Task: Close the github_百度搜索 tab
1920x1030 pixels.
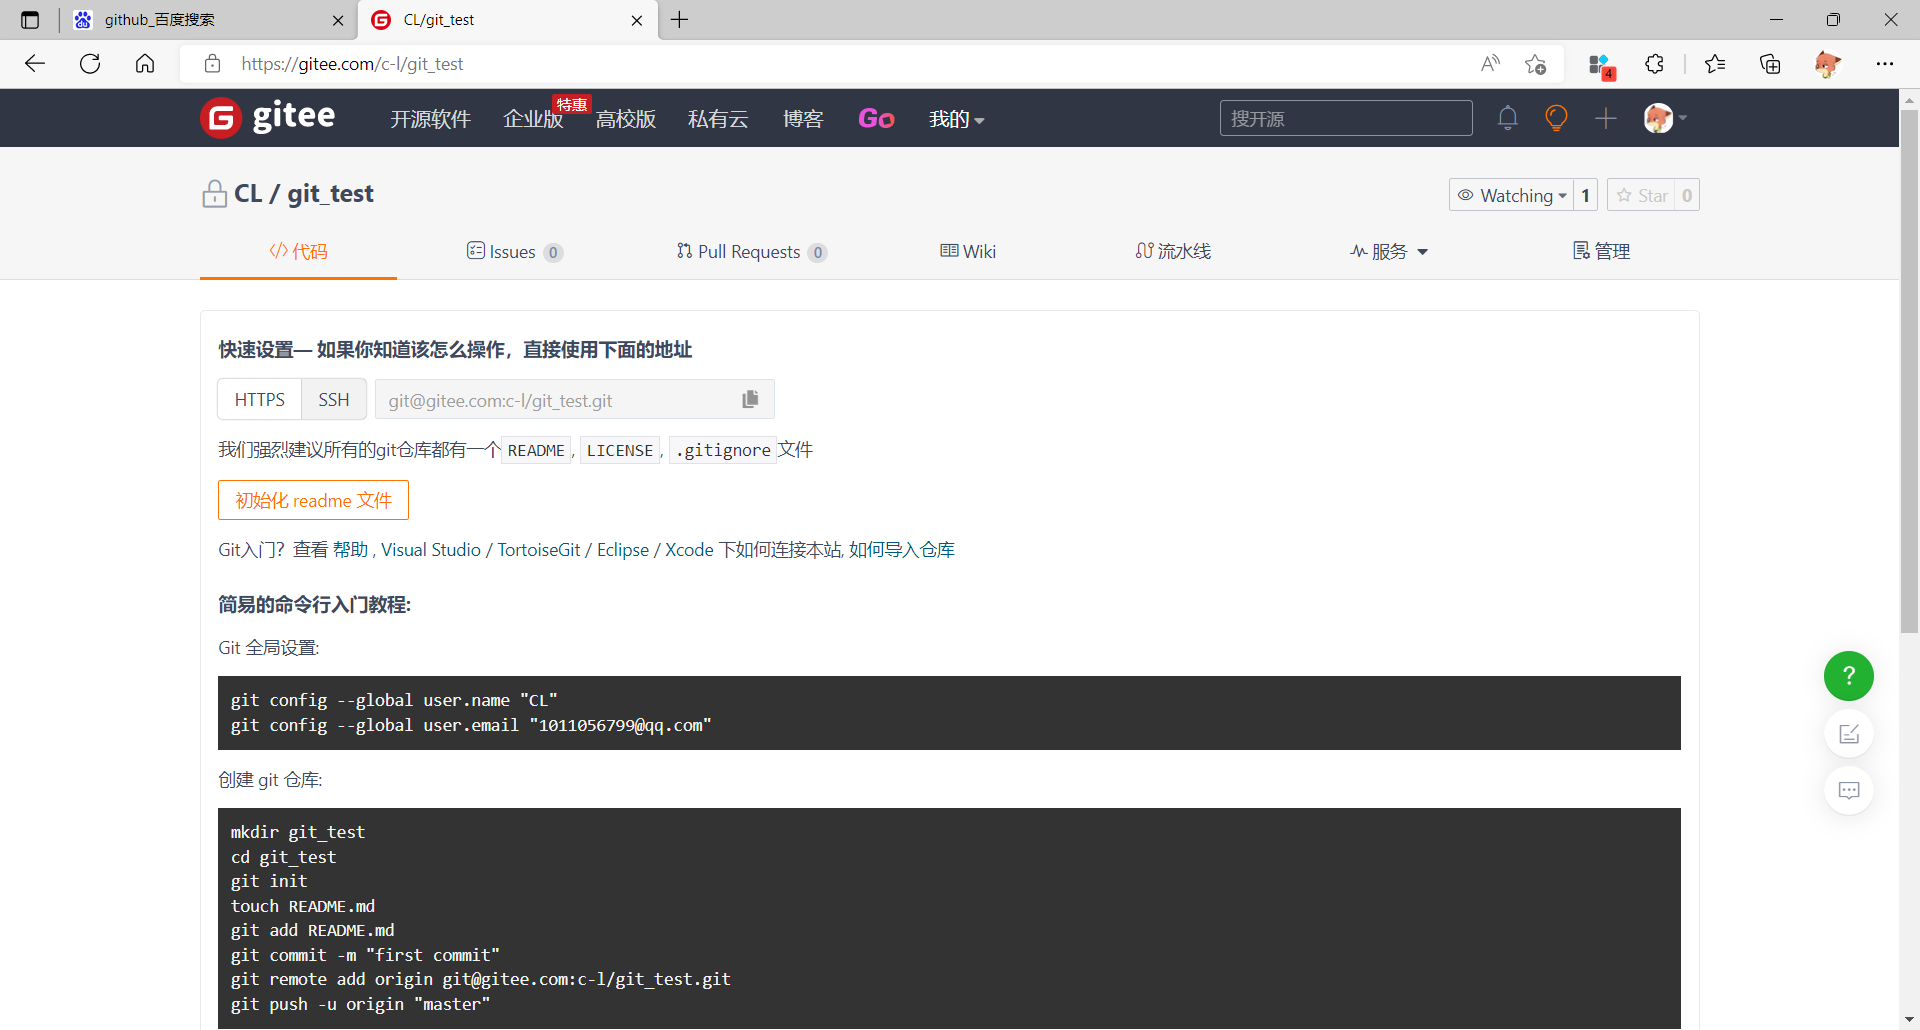Action: pos(338,20)
